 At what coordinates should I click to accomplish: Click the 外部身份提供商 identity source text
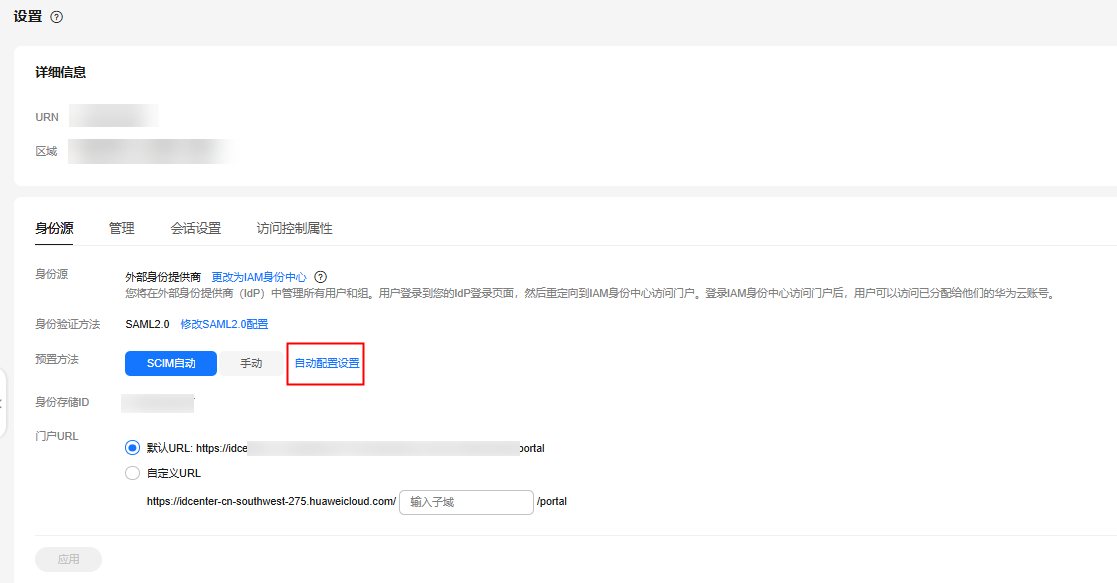pyautogui.click(x=163, y=277)
